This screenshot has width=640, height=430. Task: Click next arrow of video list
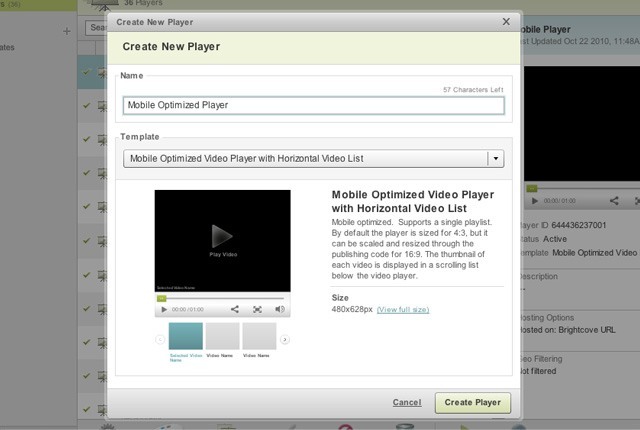tap(285, 339)
